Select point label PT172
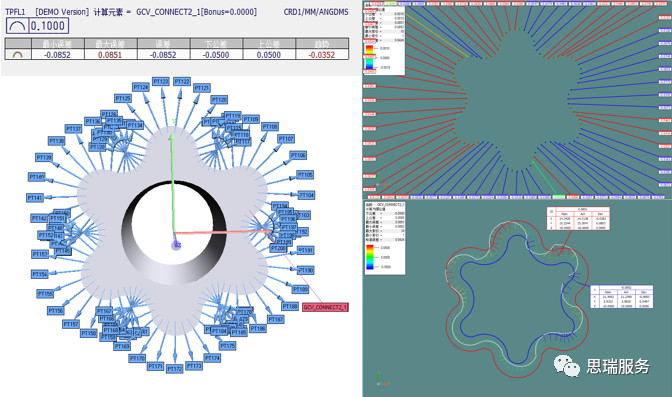Screen dimensions: 672x397 pyautogui.click(x=175, y=369)
